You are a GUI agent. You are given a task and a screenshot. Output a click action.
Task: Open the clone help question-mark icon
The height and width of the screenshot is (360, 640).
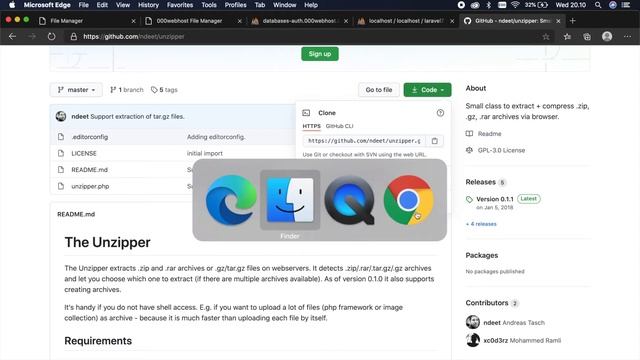[440, 113]
